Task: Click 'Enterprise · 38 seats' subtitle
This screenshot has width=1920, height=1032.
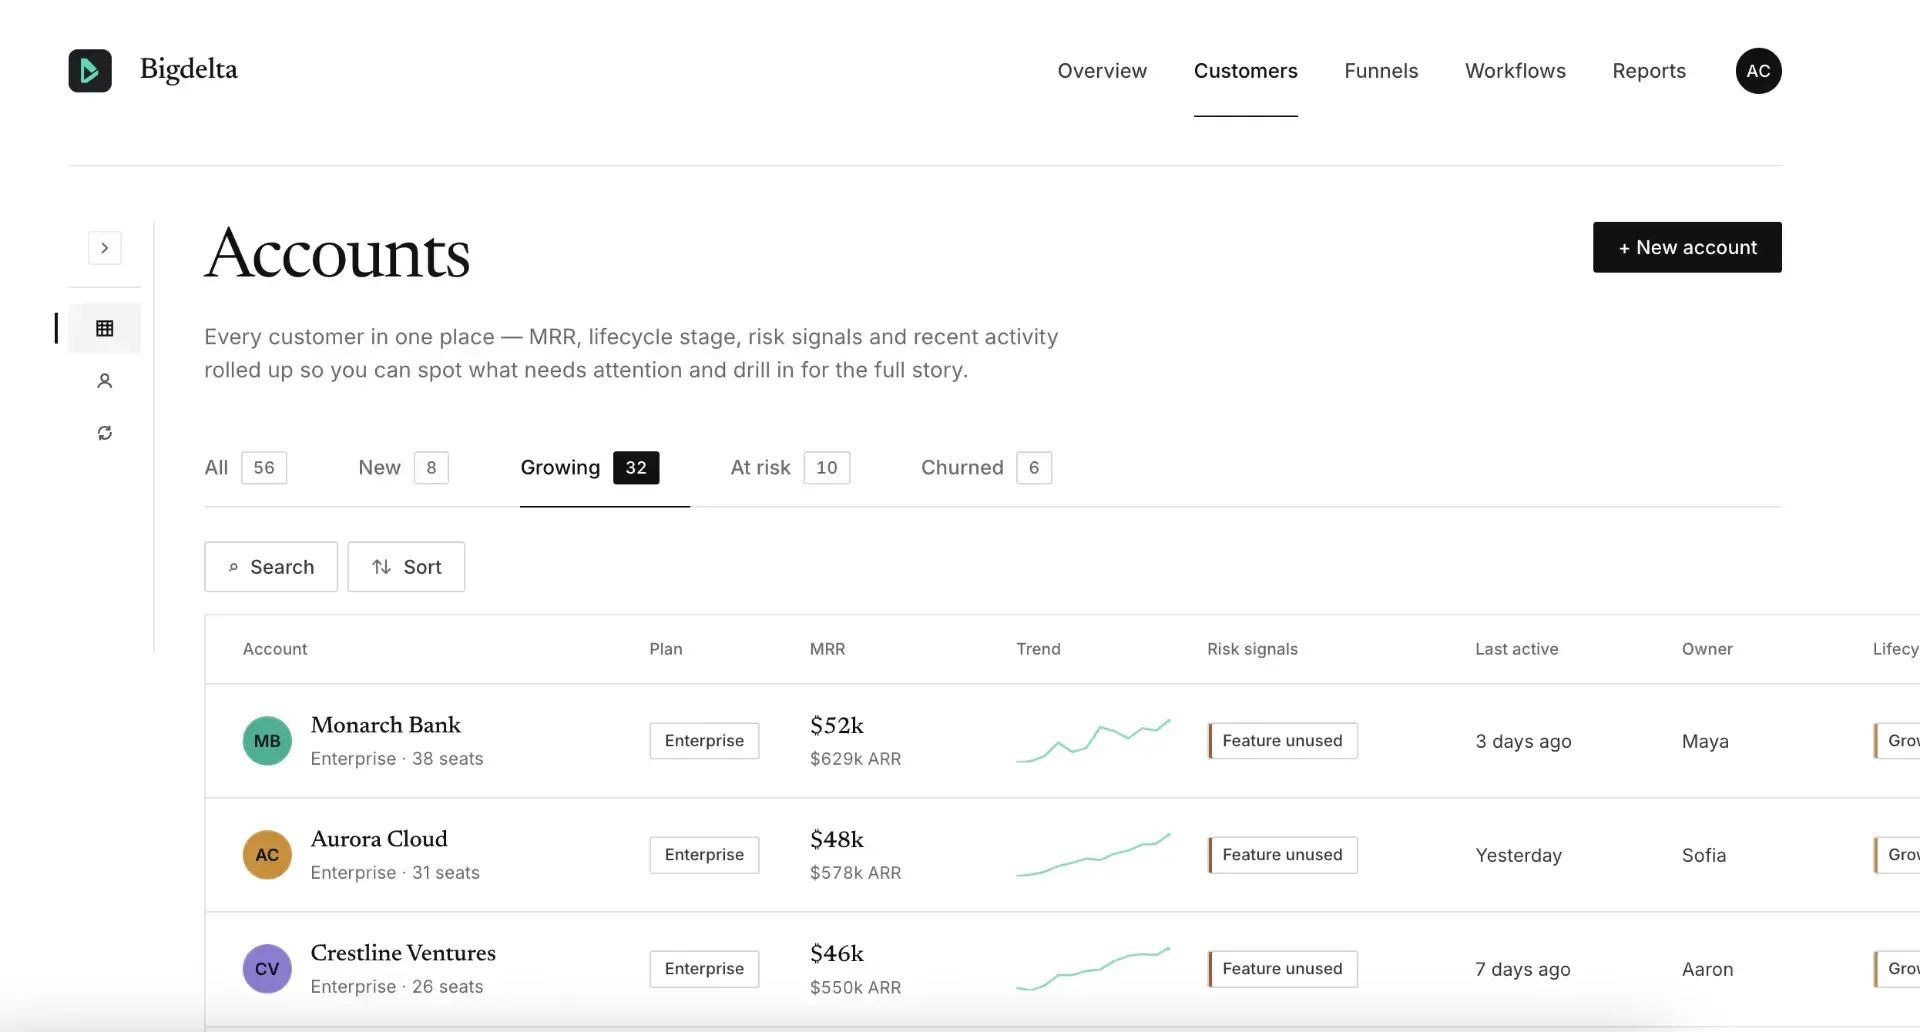Action: (397, 759)
